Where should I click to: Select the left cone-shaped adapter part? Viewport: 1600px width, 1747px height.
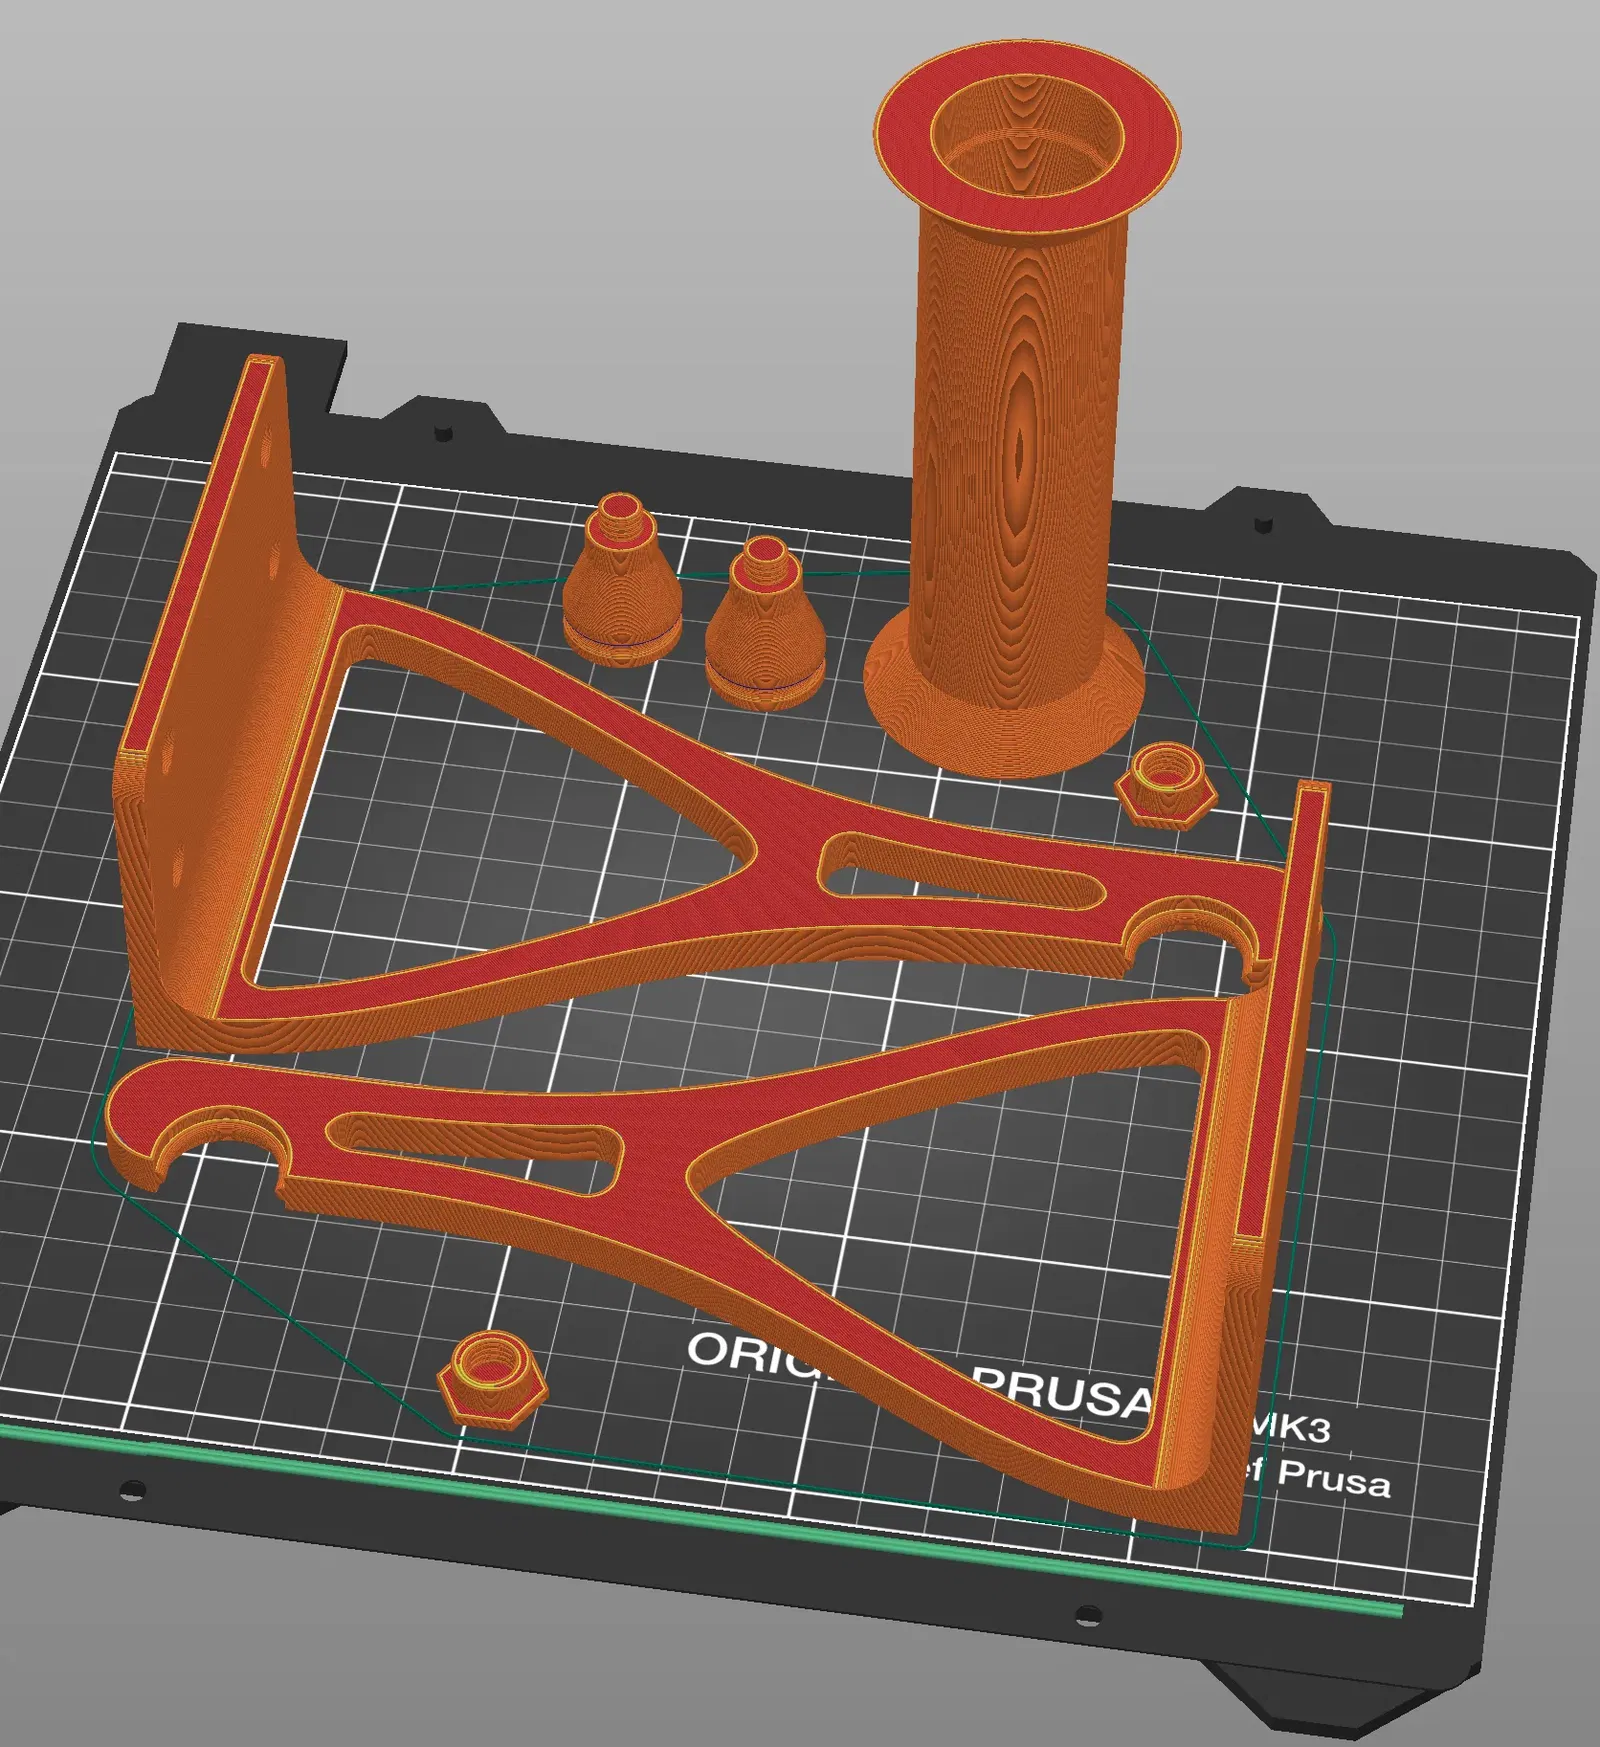click(621, 585)
